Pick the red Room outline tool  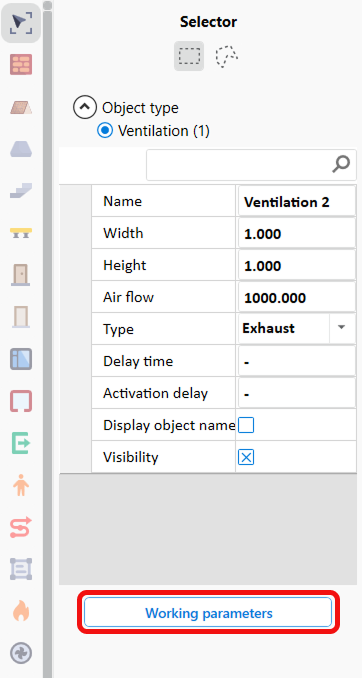[x=21, y=401]
